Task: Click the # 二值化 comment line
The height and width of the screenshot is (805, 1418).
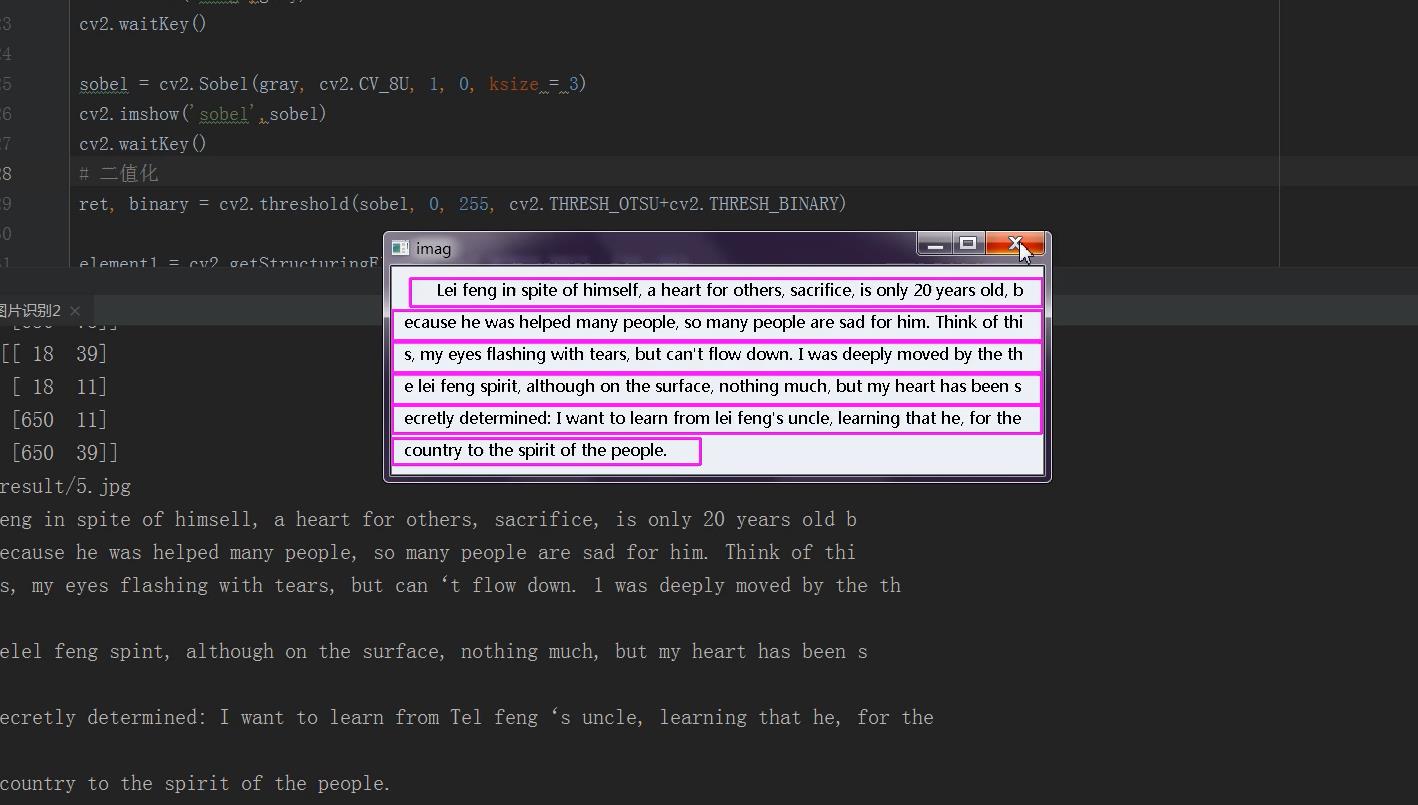Action: pos(119,174)
